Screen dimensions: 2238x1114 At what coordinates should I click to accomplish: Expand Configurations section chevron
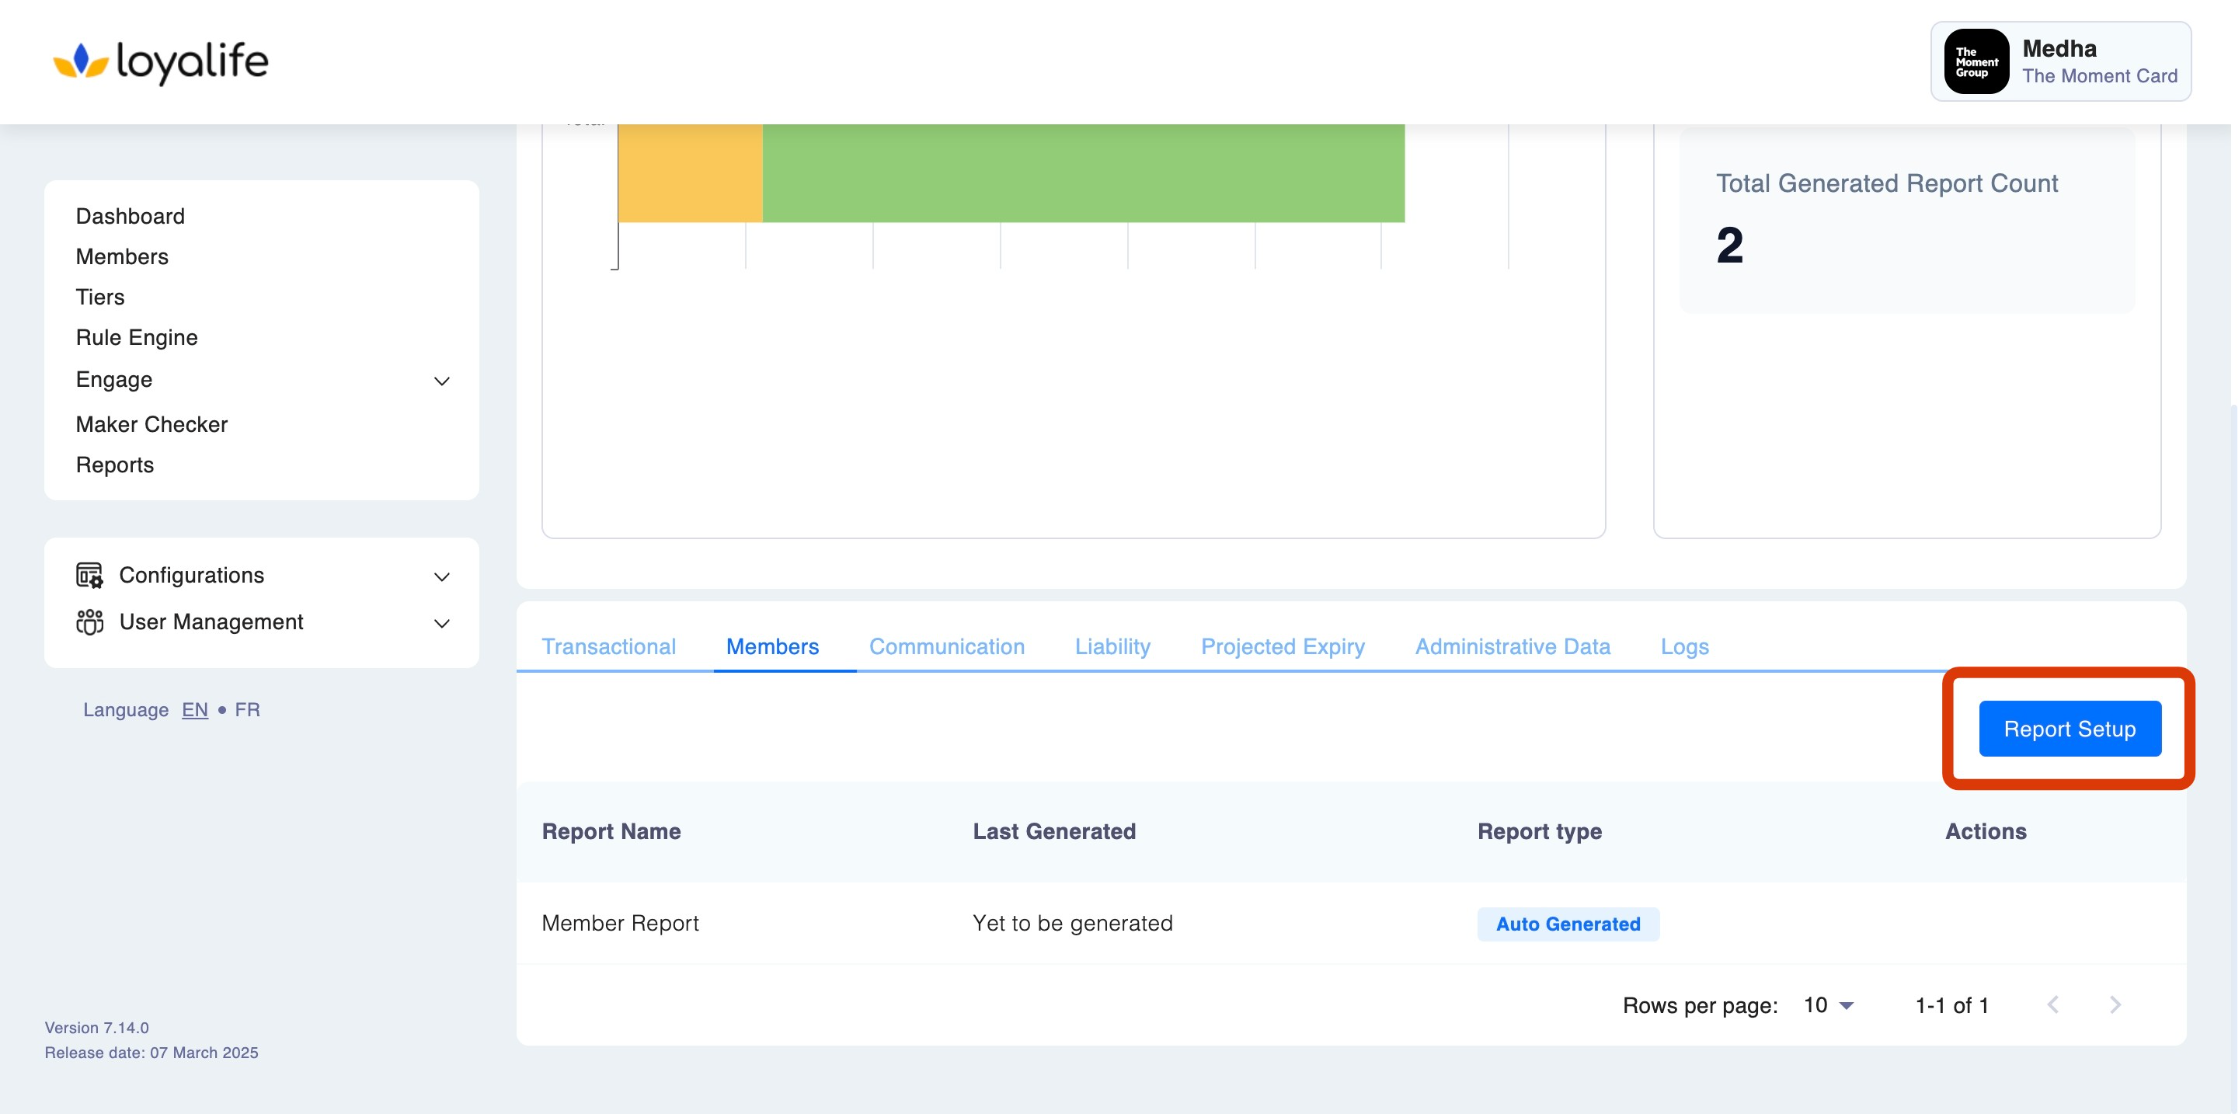(441, 577)
